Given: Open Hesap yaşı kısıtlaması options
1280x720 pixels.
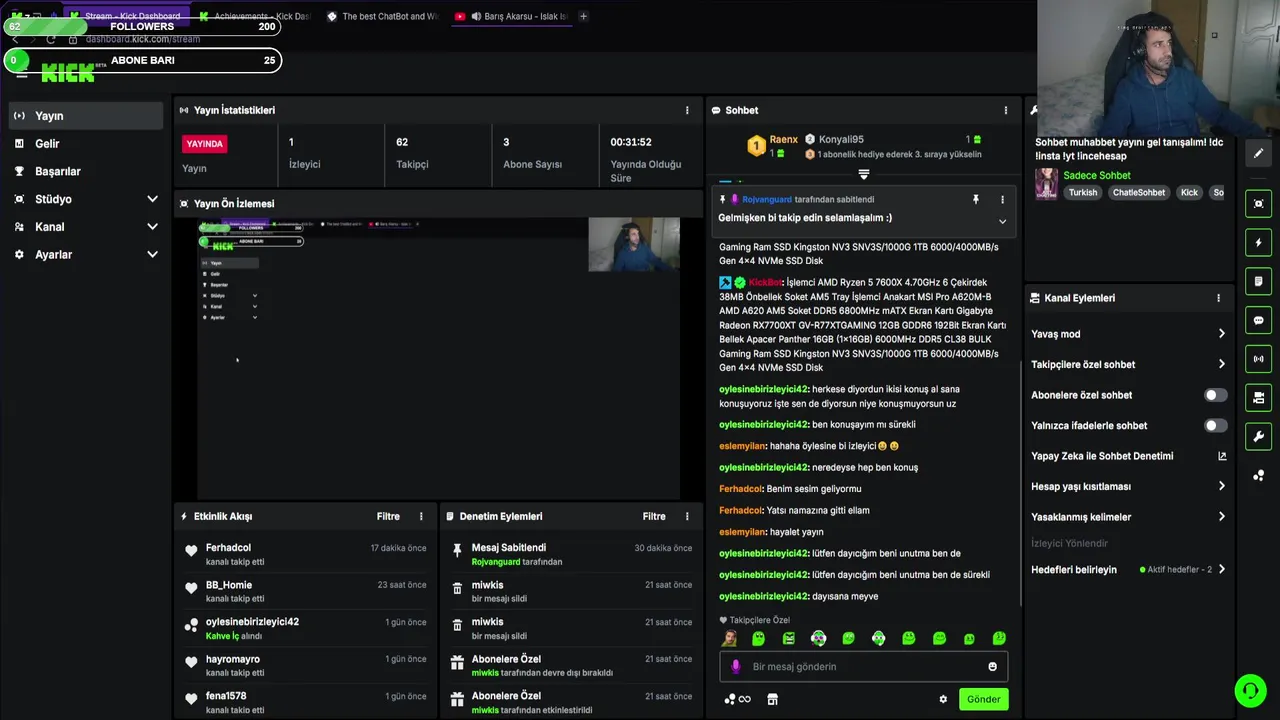Looking at the screenshot, I should pos(1127,486).
